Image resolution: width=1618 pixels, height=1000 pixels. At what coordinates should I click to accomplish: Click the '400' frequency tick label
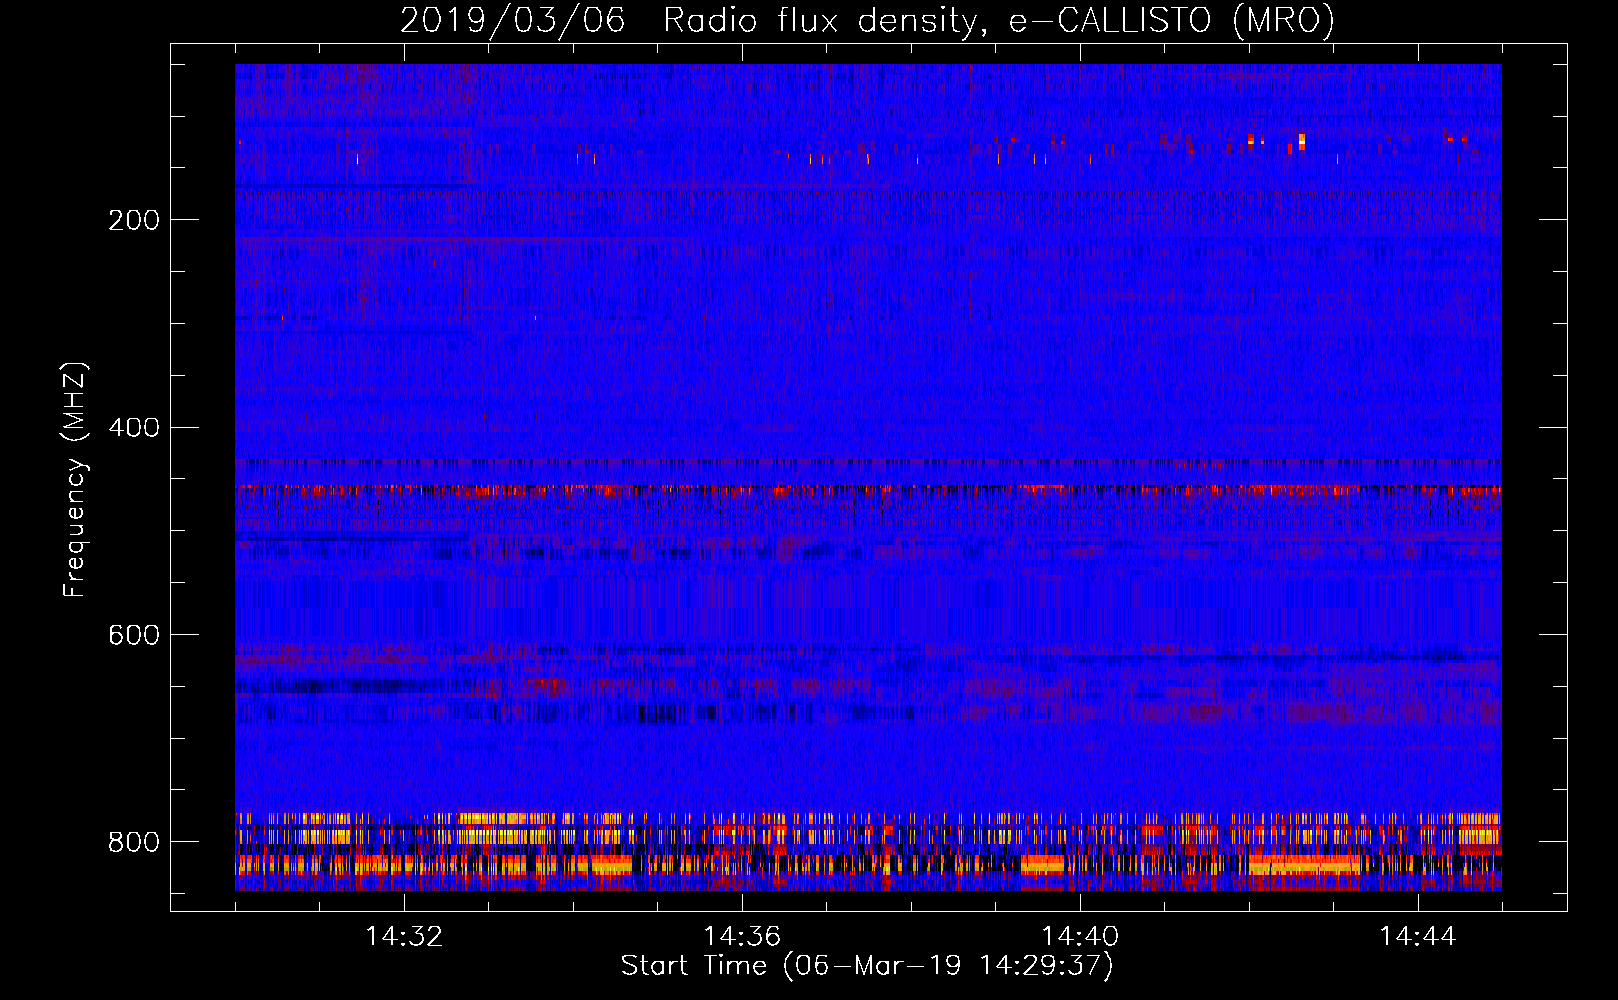(x=134, y=428)
